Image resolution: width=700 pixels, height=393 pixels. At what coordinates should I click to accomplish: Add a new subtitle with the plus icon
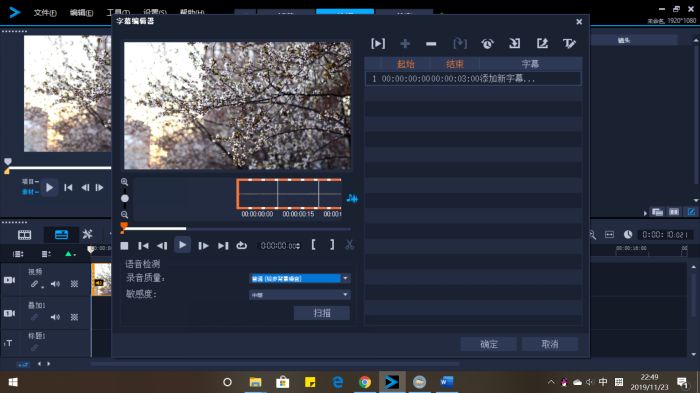click(405, 43)
